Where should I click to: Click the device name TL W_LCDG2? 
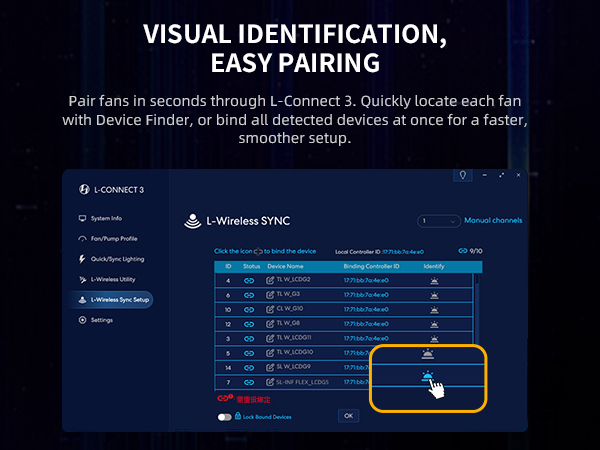pyautogui.click(x=293, y=280)
